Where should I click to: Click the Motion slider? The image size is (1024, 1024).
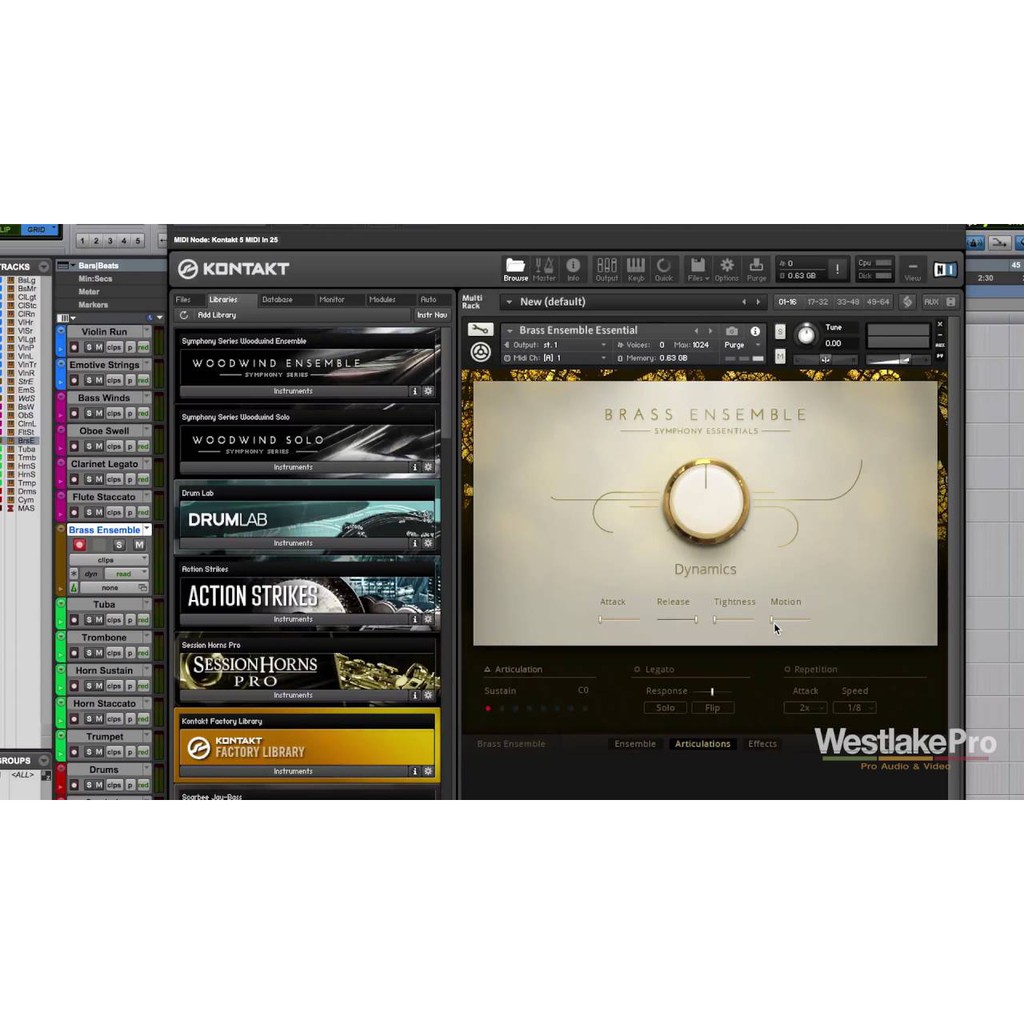click(x=790, y=619)
